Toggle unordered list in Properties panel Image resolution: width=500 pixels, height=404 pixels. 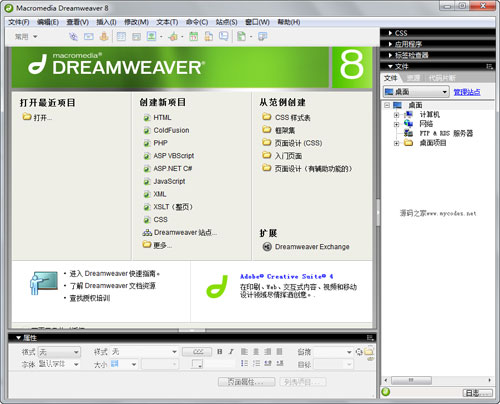point(244,363)
